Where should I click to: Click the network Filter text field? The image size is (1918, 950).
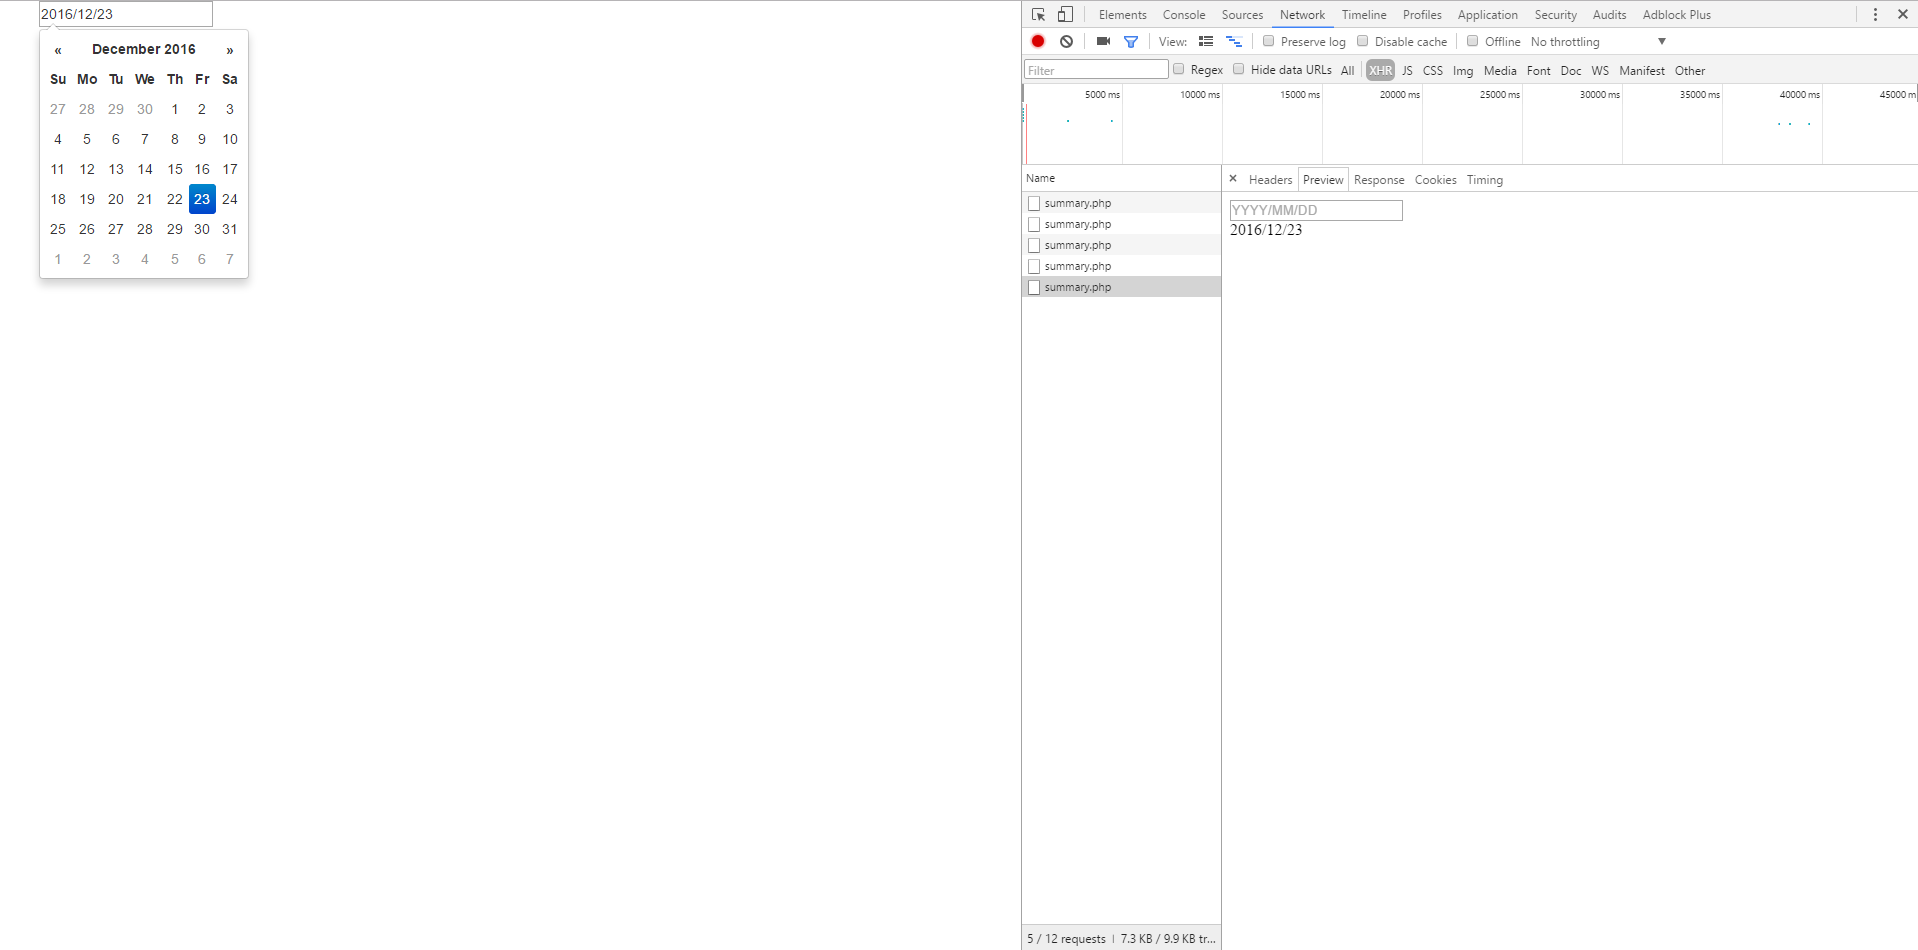[1096, 70]
